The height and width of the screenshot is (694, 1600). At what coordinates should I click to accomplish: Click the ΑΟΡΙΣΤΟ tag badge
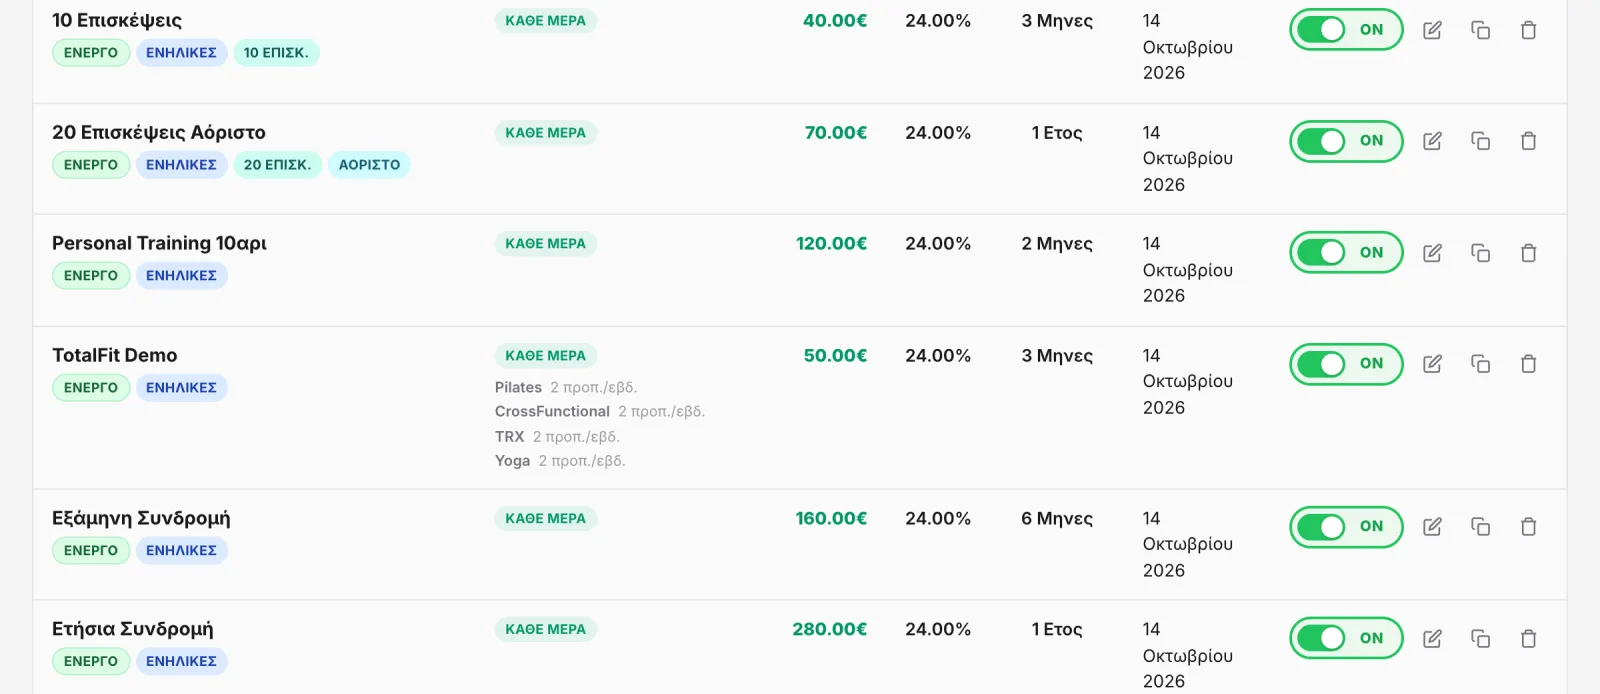coord(369,165)
